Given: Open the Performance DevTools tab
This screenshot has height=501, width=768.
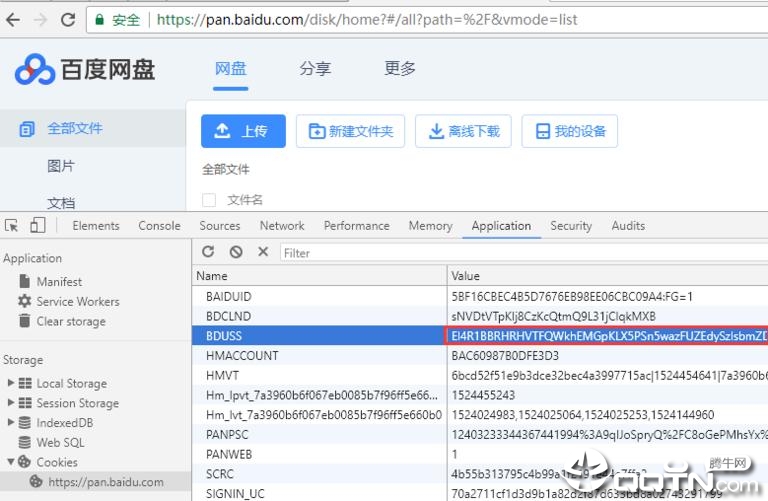Looking at the screenshot, I should [357, 226].
